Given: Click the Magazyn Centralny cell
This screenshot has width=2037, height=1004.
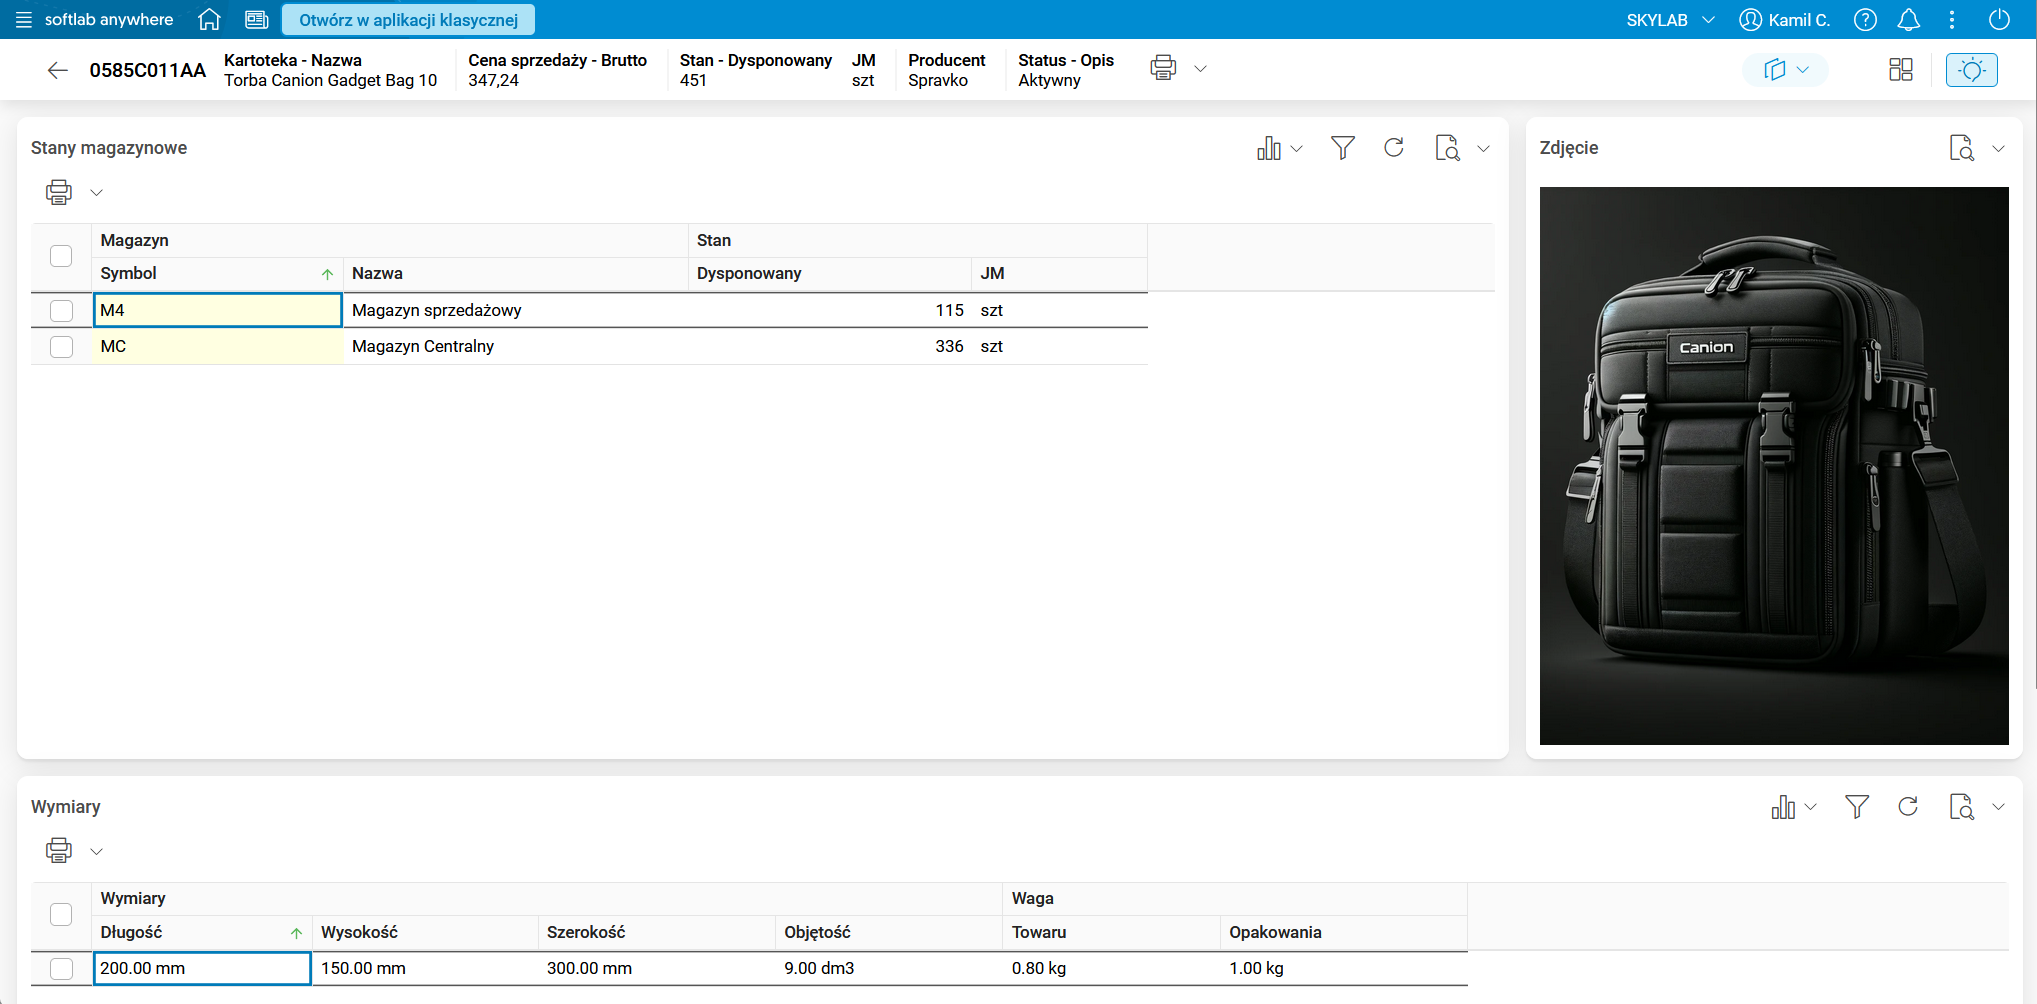Looking at the screenshot, I should point(516,347).
